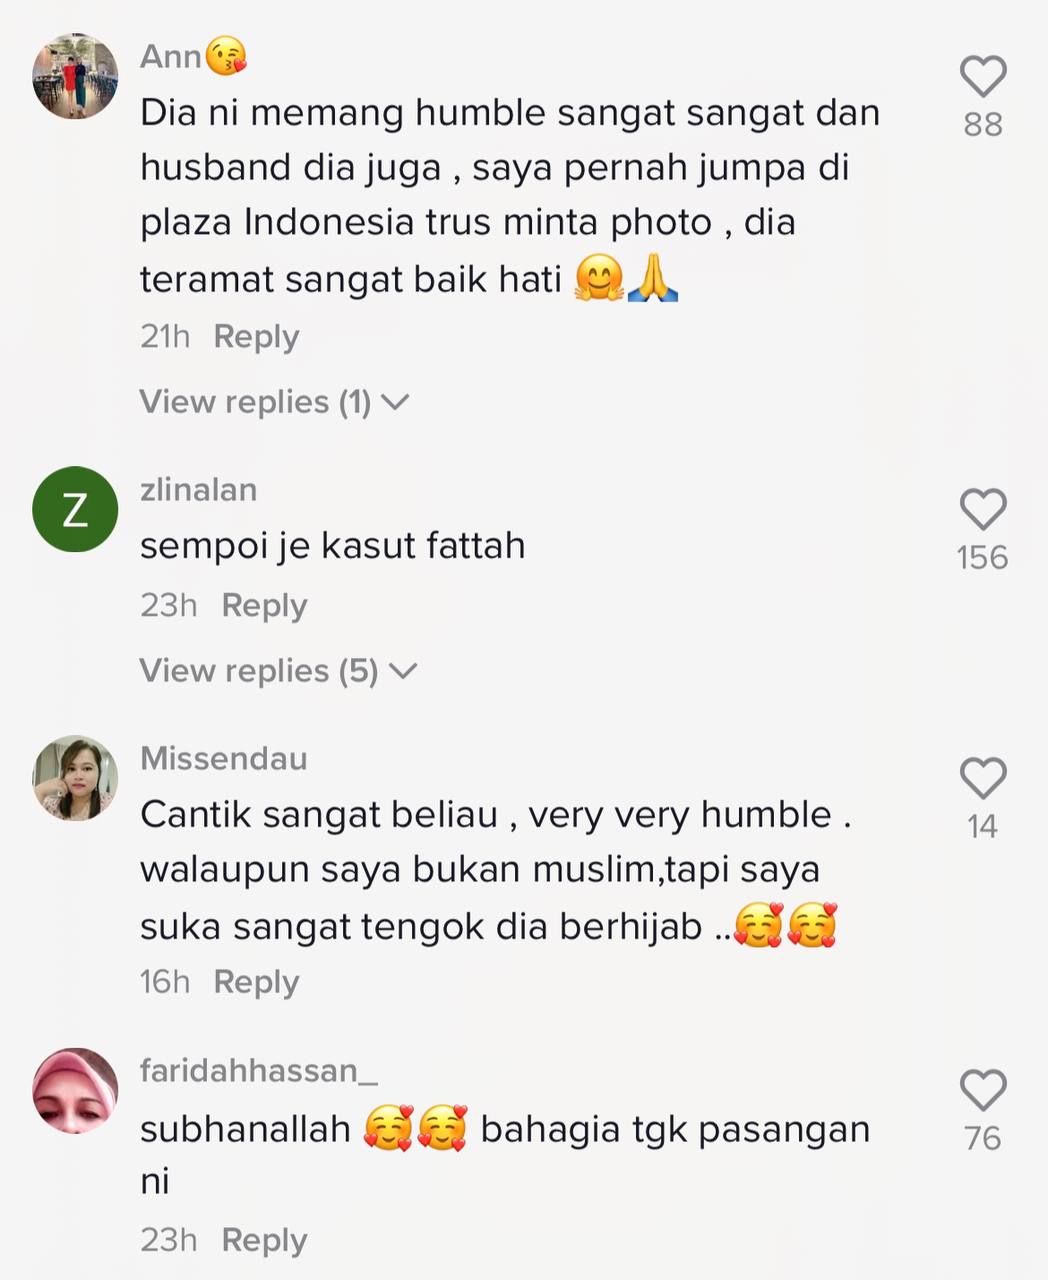Viewport: 1048px width, 1280px height.
Task: Click the chevron next to View replies (5)
Action: 403,672
